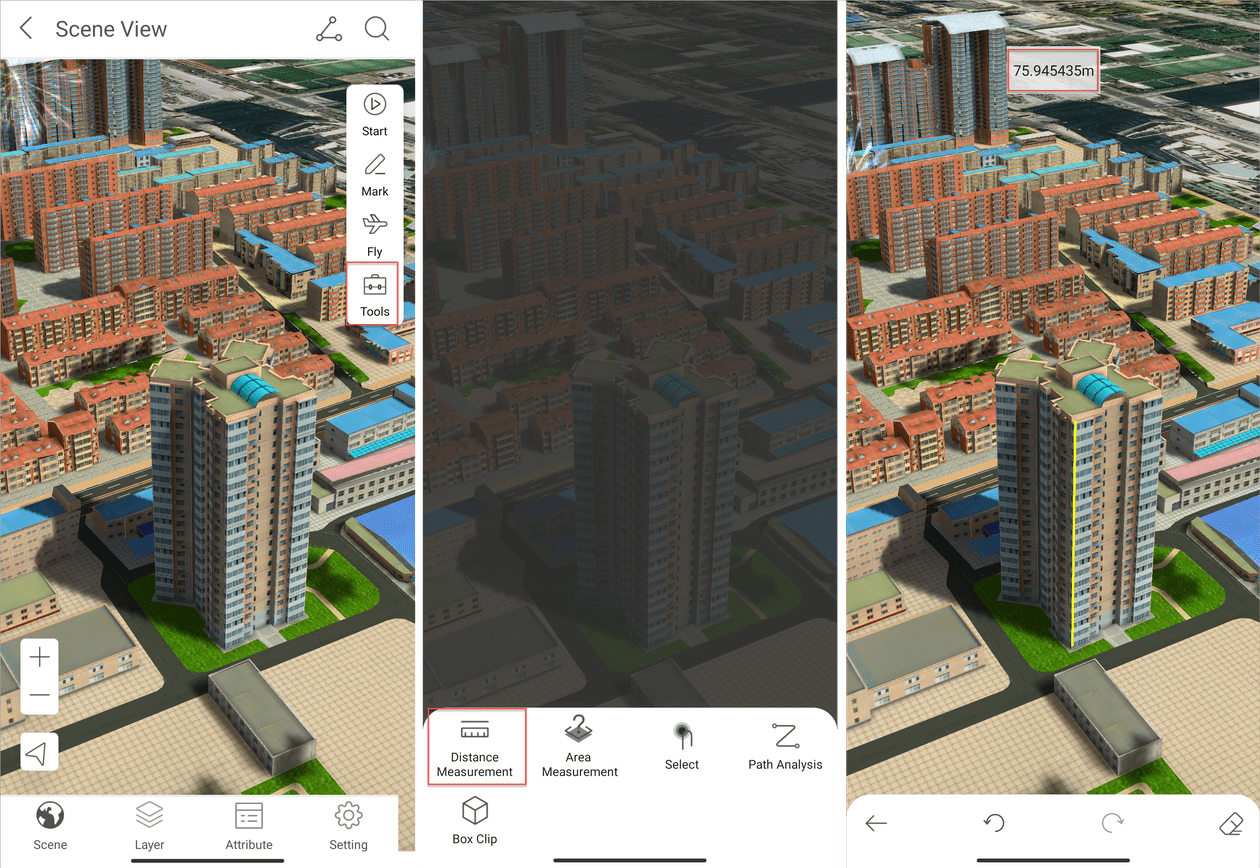Choose Distance Measurement tool
Screen dimensions: 1260x868
tap(475, 746)
